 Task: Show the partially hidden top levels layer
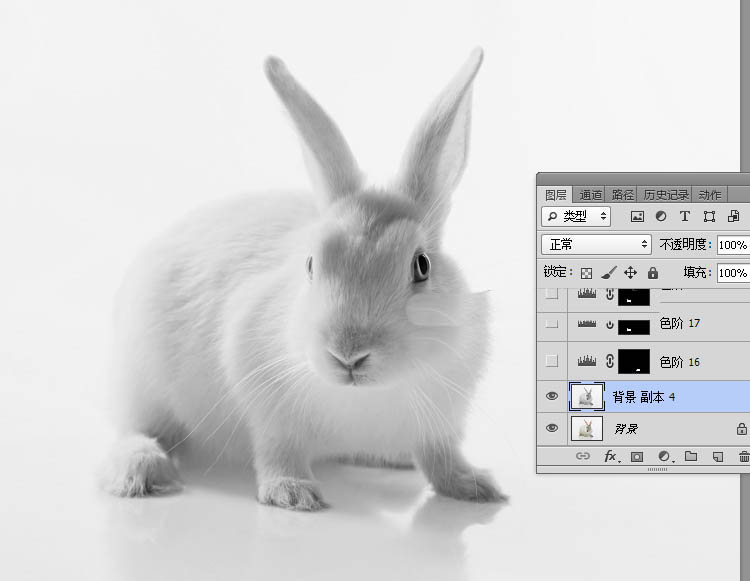(552, 293)
